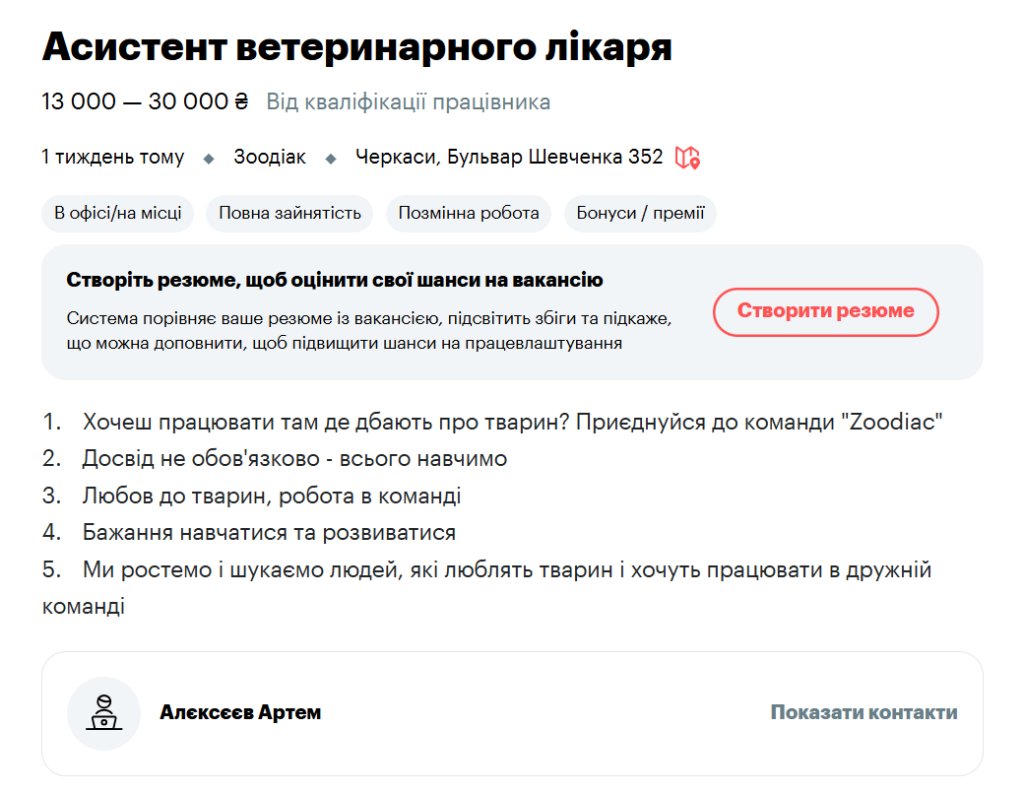Screen dimensions: 1024x795
Task: Click the person silhouette inside the avatar circle
Action: coord(103,710)
